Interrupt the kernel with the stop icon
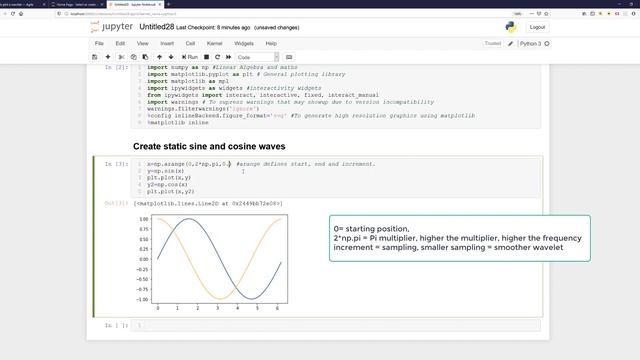The height and width of the screenshot is (360, 640). (x=207, y=57)
